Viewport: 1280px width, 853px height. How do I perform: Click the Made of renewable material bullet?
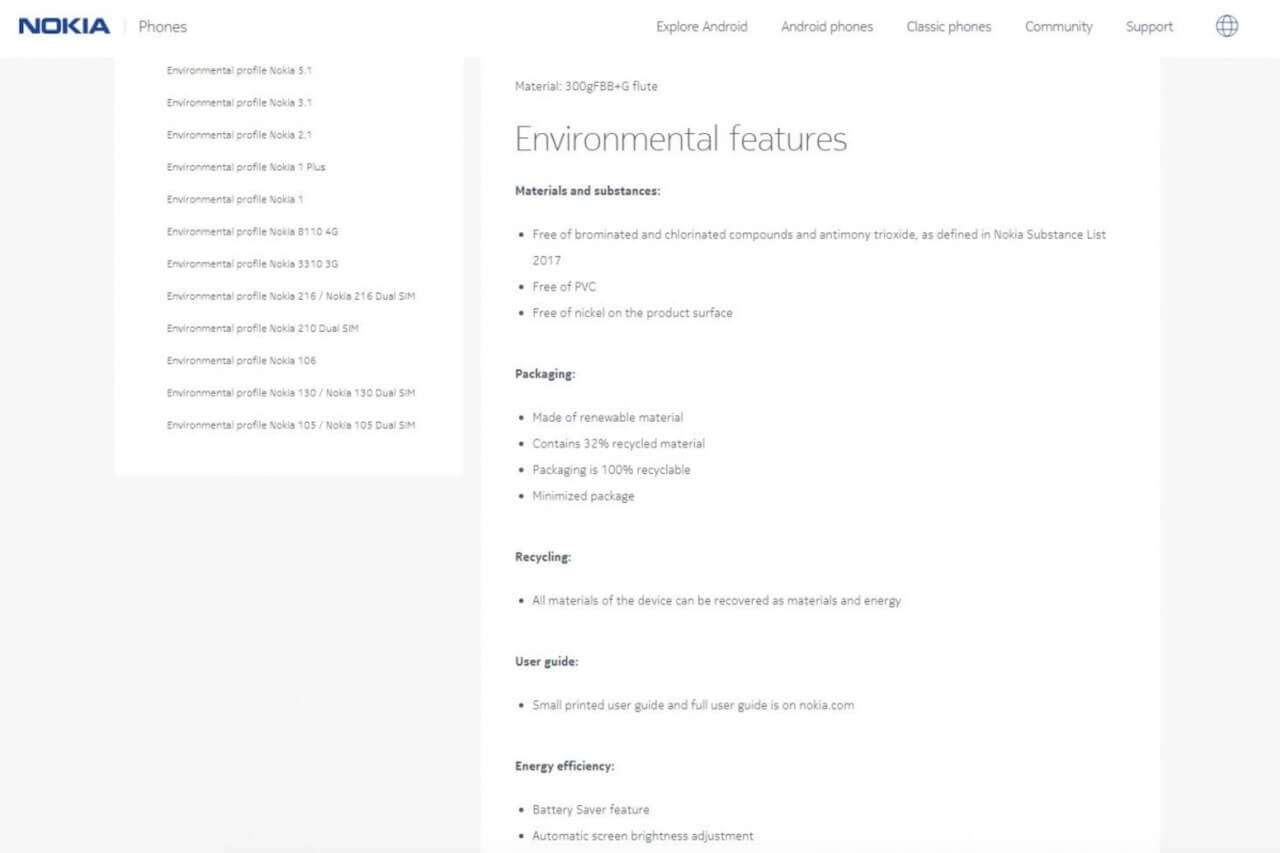click(x=608, y=417)
